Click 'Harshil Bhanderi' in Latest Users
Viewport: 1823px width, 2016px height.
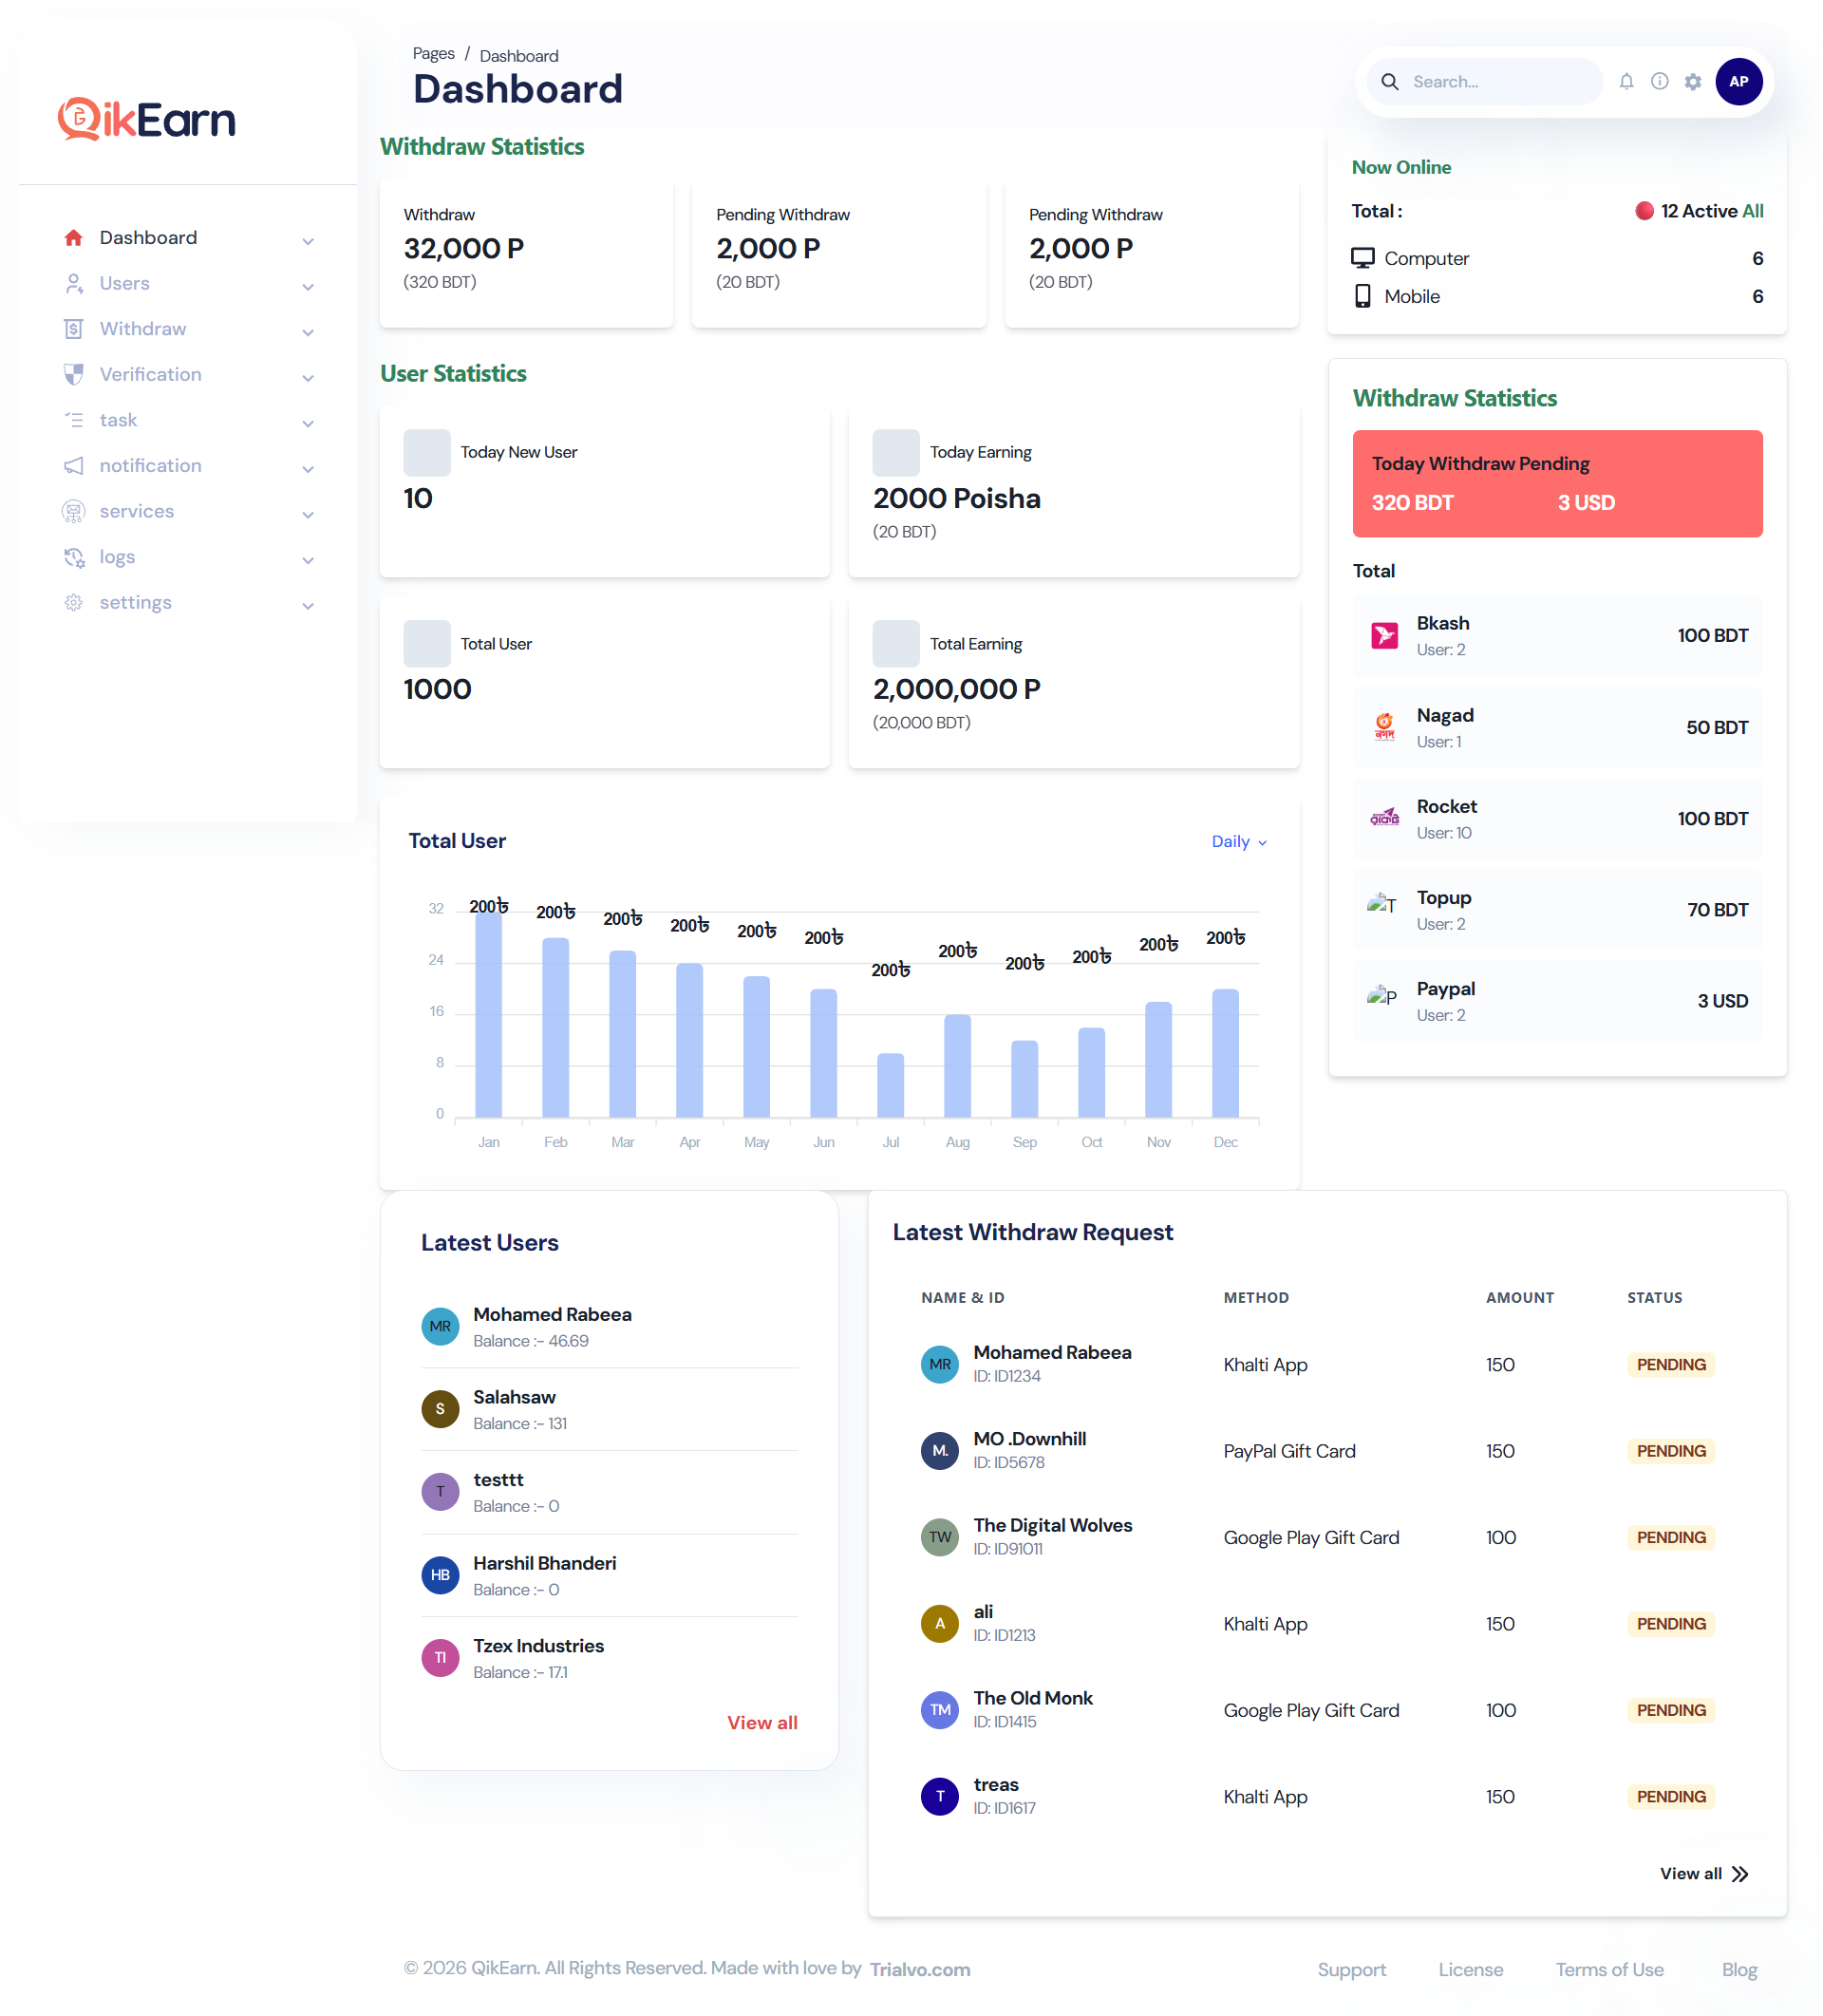544,1563
